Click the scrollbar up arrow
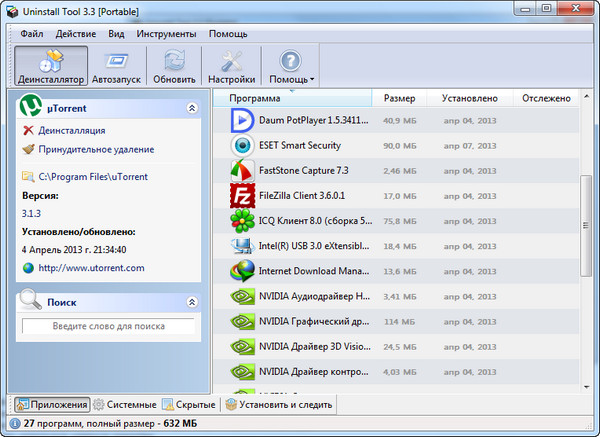Screen dimensions: 600x437 pos(587,96)
